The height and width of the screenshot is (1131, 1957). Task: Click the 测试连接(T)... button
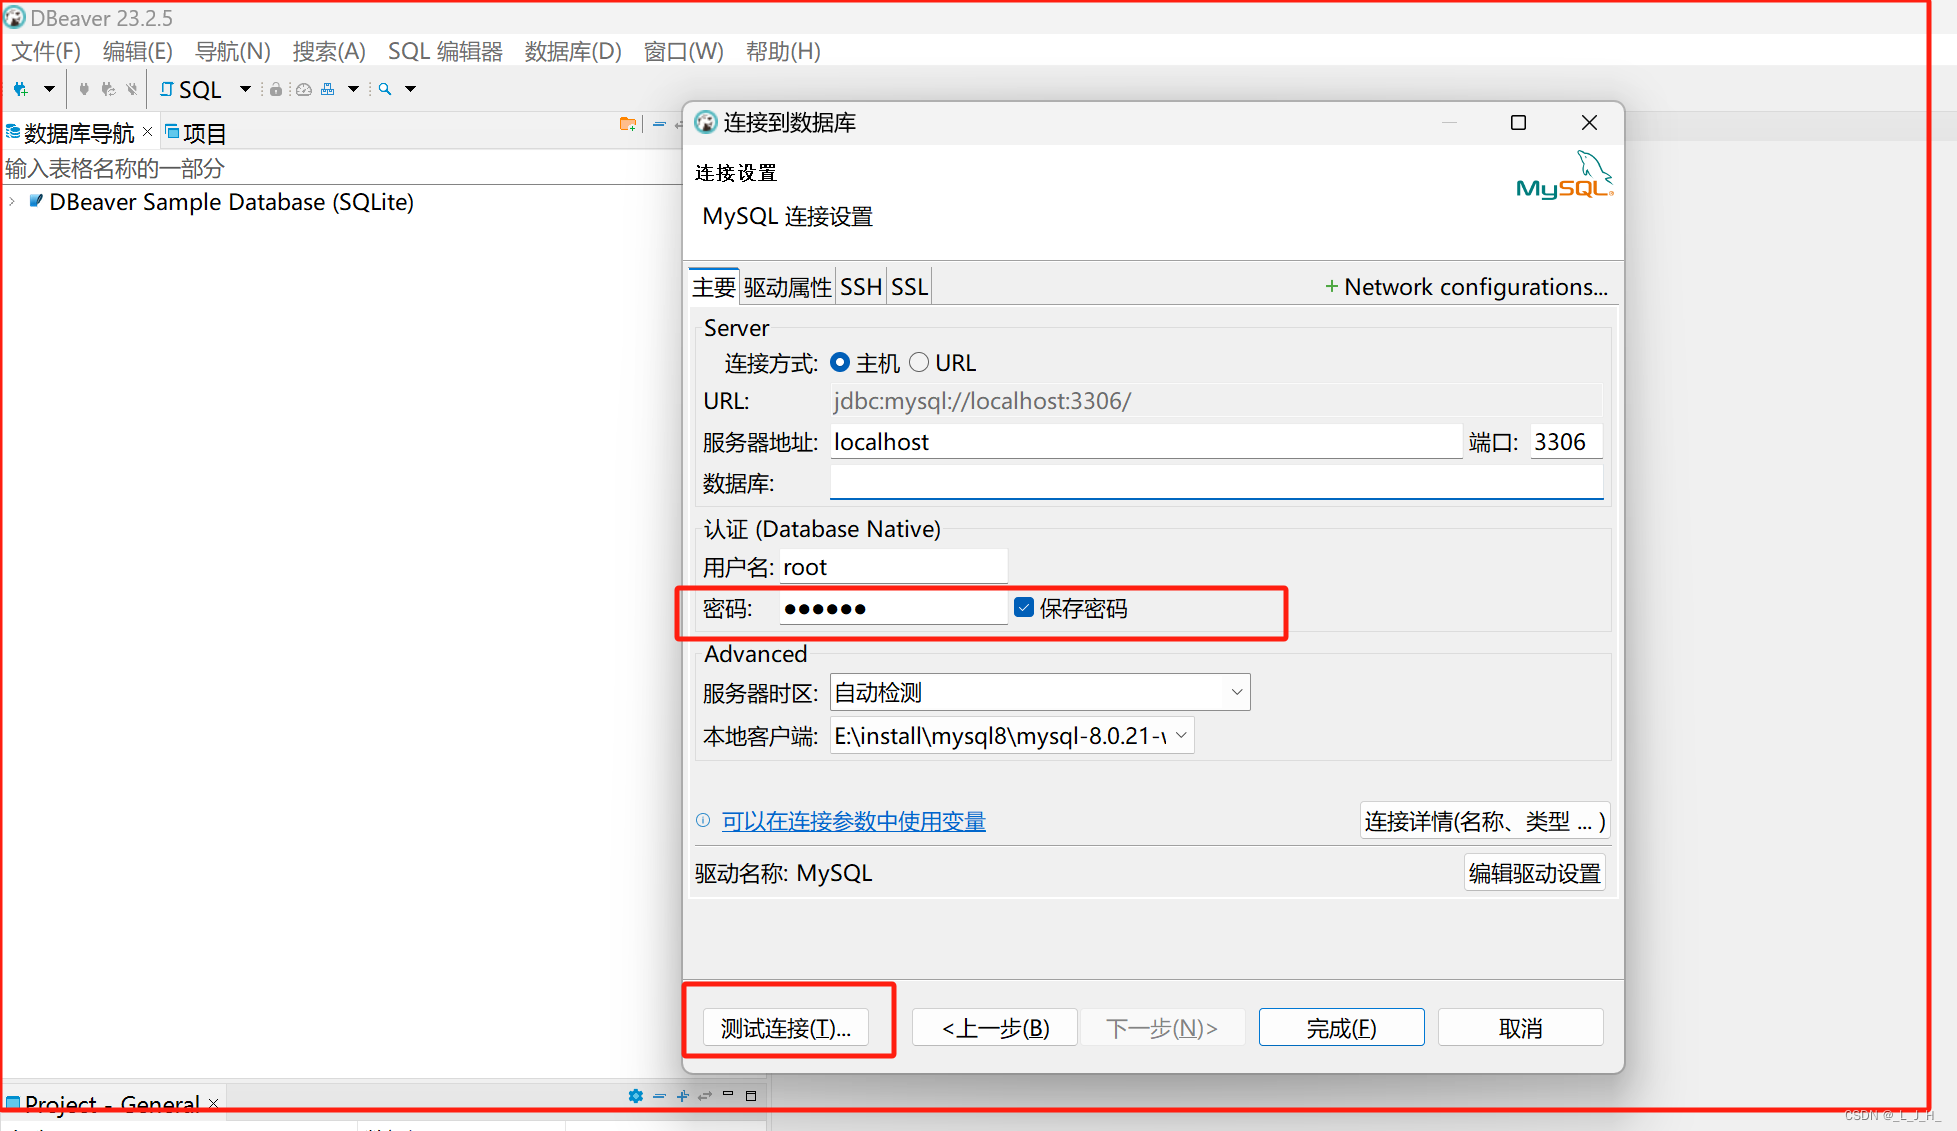click(x=786, y=1028)
